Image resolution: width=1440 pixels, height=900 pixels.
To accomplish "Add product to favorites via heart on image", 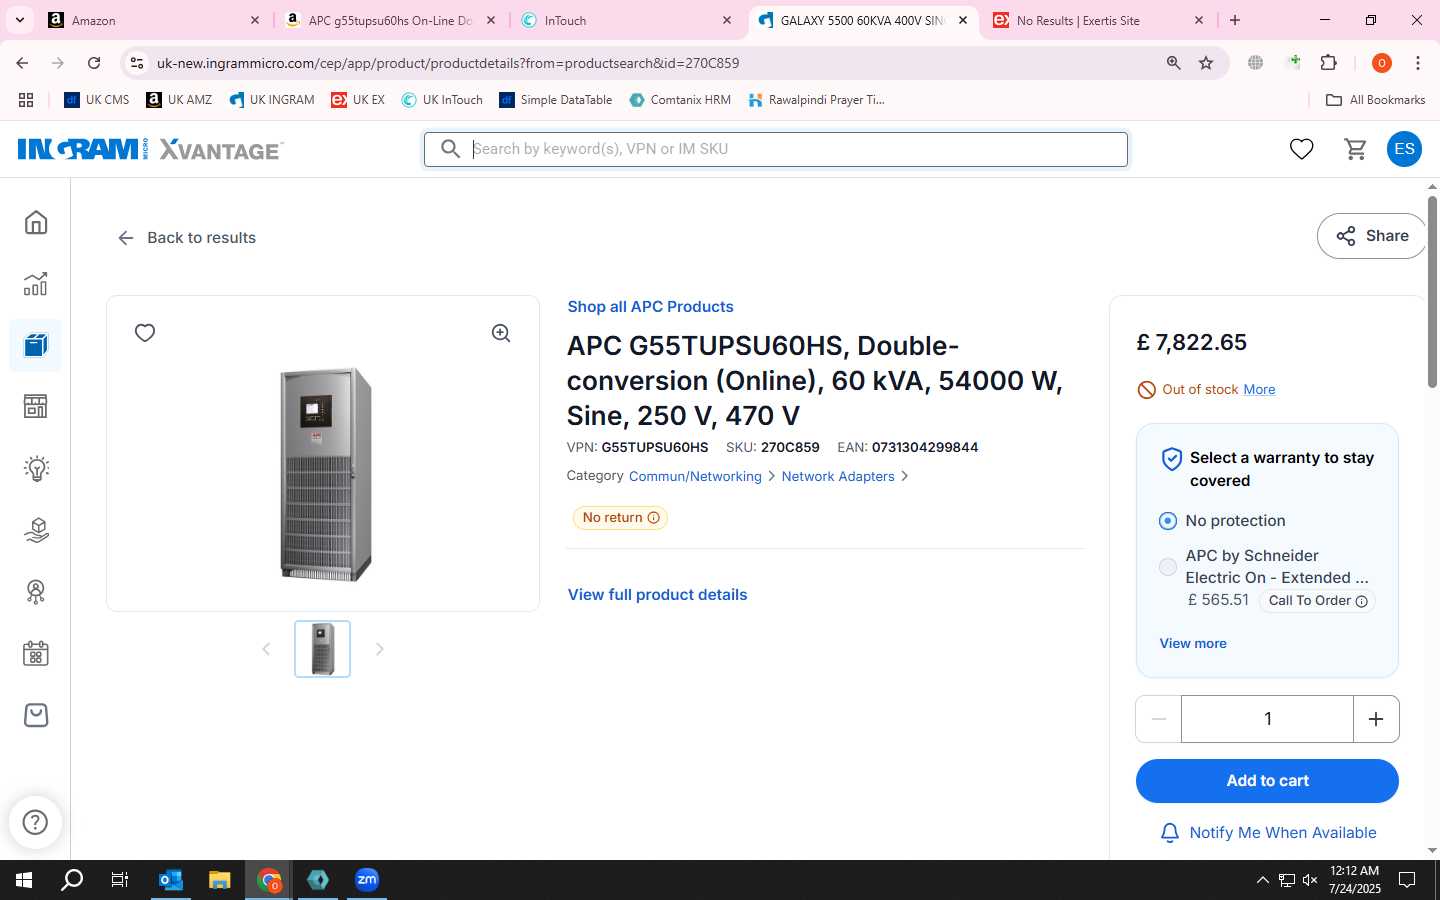I will [145, 333].
